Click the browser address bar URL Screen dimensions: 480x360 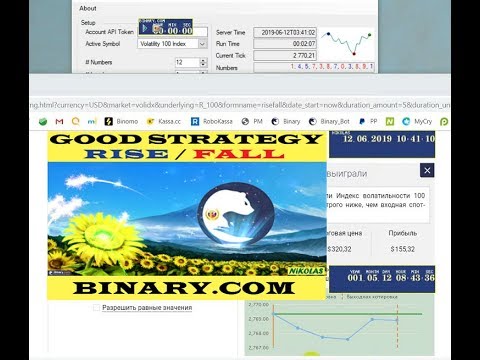pyautogui.click(x=239, y=105)
